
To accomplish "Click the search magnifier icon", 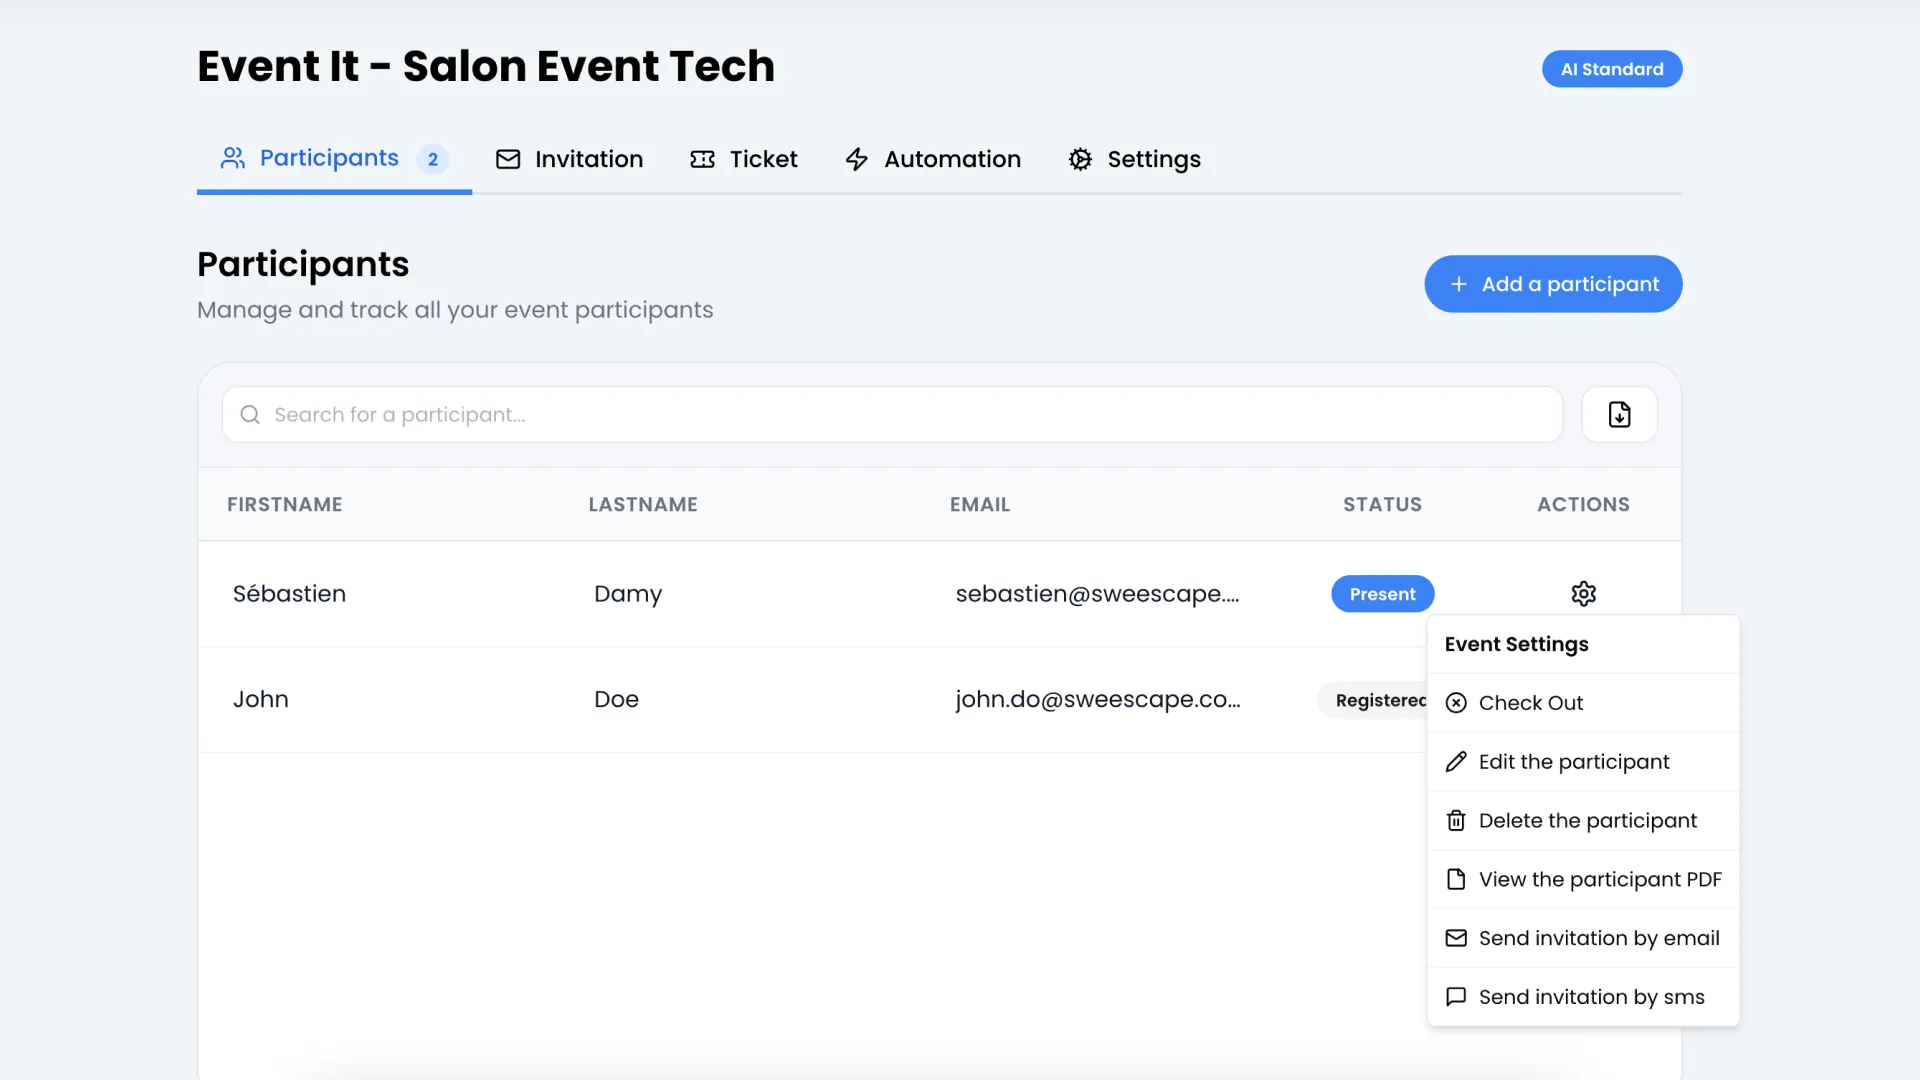I will coord(250,415).
